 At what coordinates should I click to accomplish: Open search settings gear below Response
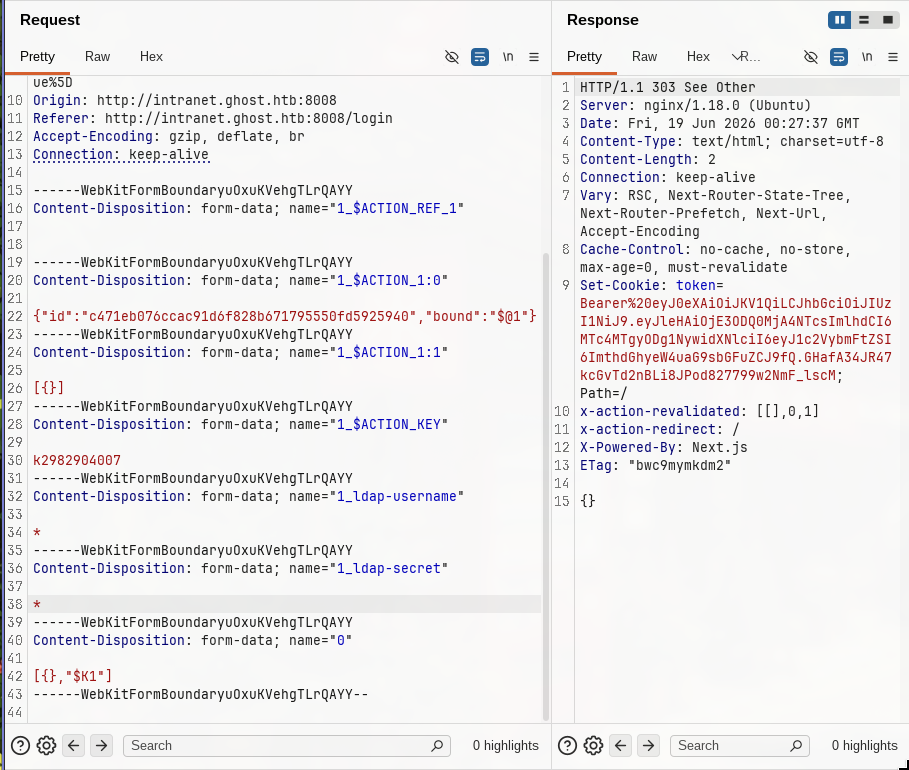point(593,746)
